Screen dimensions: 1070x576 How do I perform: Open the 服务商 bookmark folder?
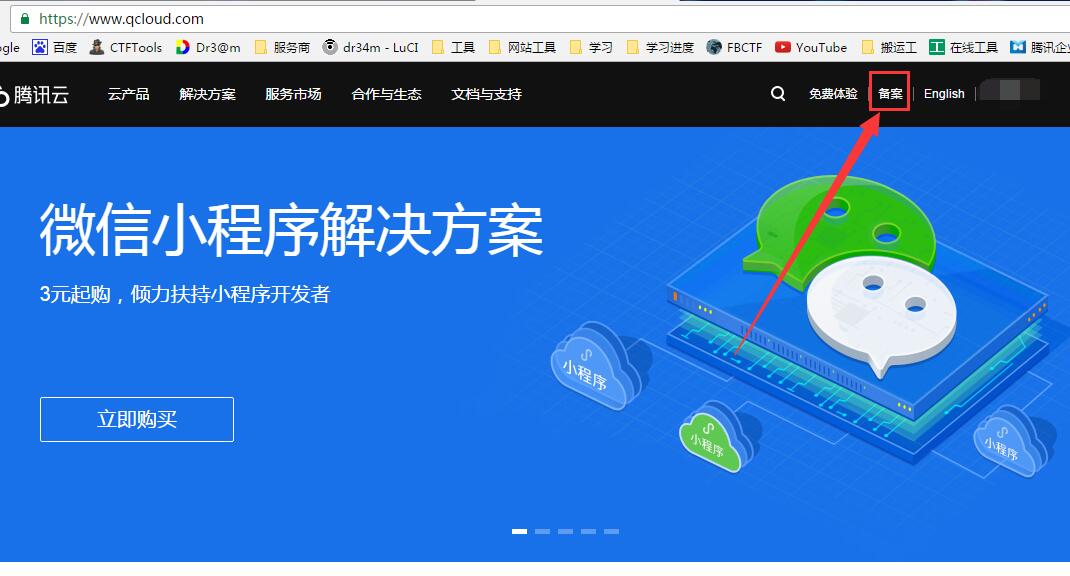coord(282,47)
